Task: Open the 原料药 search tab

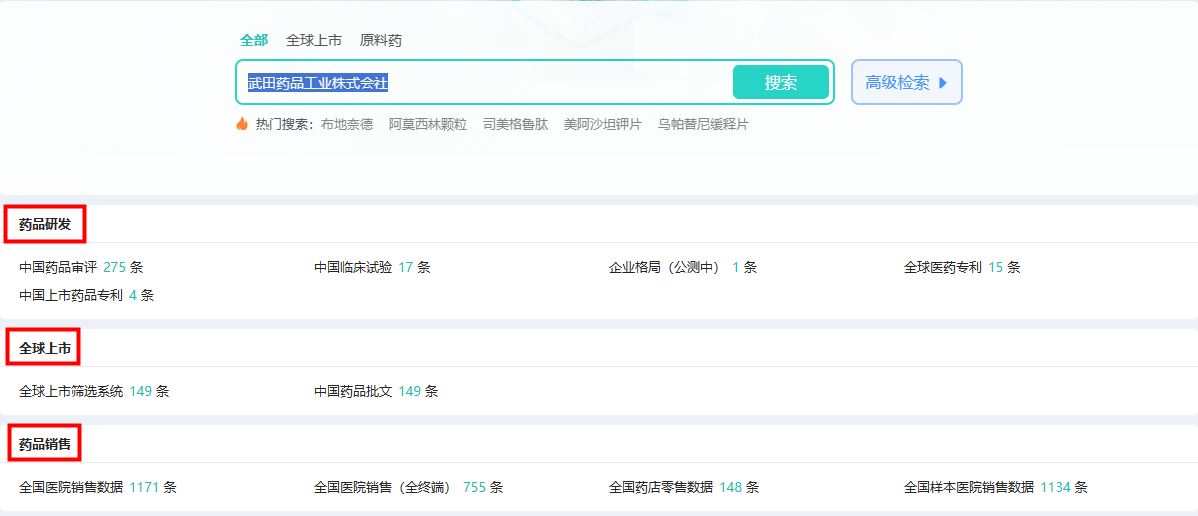Action: tap(381, 40)
